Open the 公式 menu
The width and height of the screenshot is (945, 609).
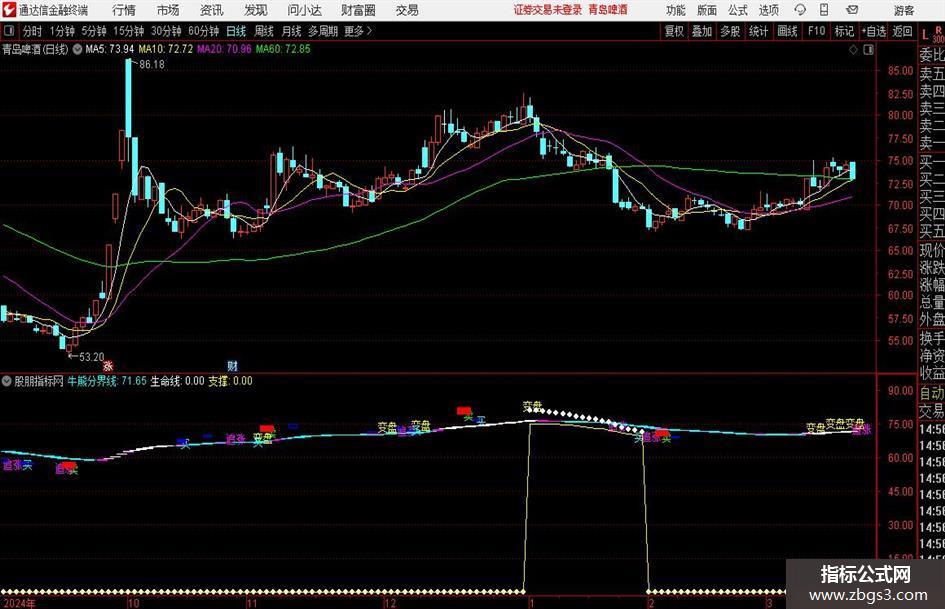(x=737, y=10)
